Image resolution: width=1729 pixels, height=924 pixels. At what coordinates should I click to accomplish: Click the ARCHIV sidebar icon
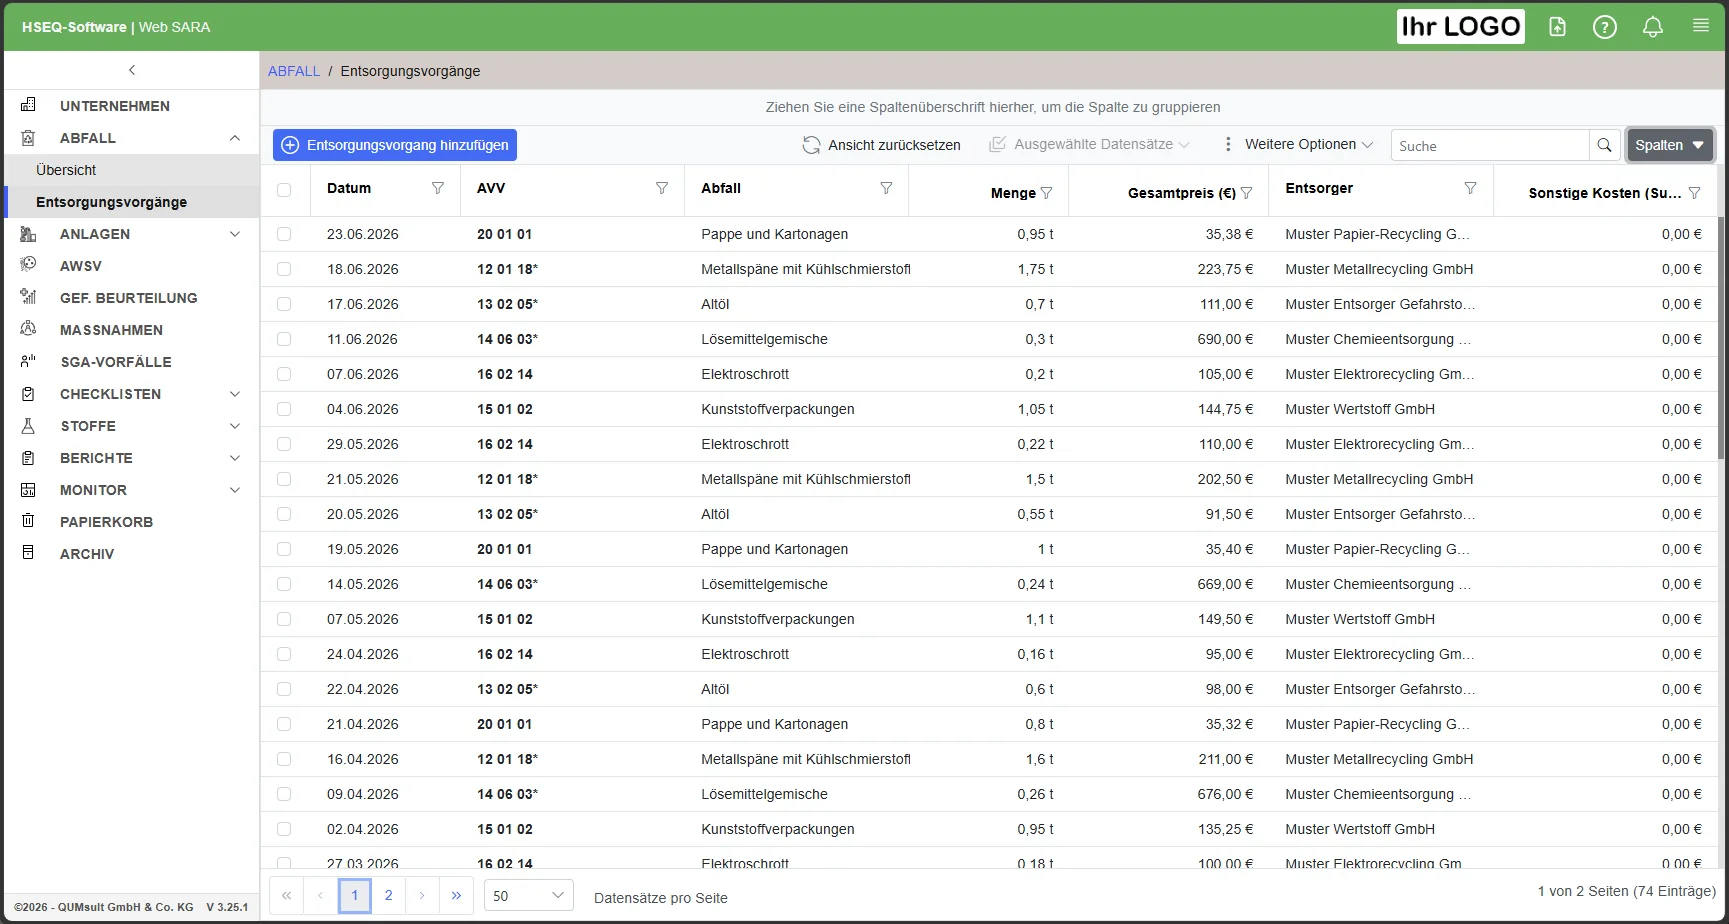pyautogui.click(x=28, y=553)
